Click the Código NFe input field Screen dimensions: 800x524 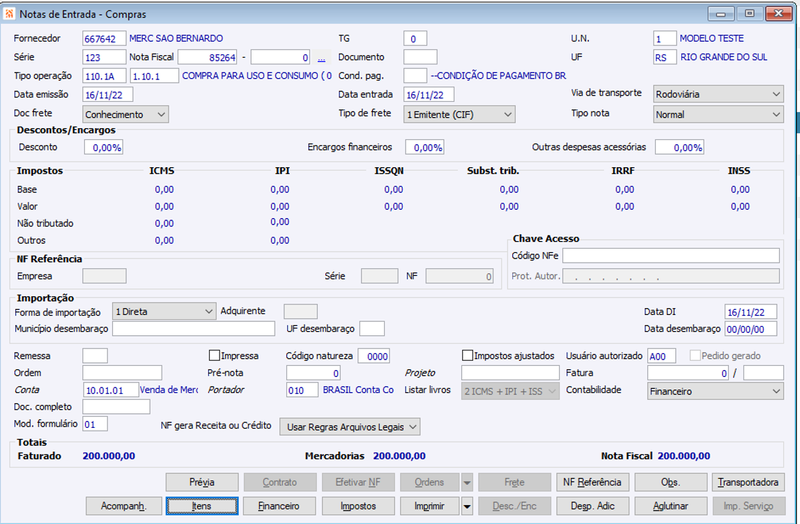(671, 256)
